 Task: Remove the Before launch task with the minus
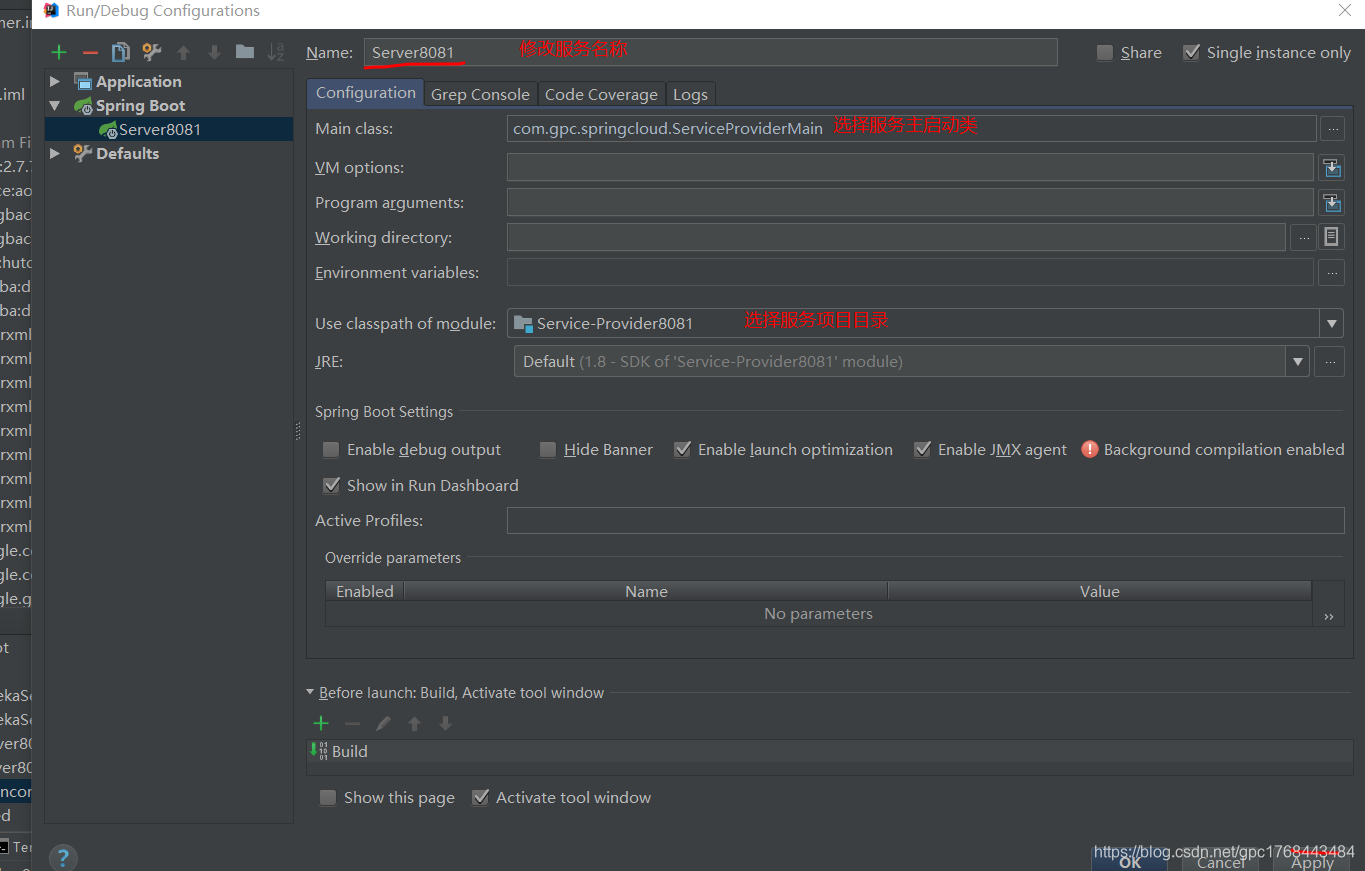click(352, 723)
